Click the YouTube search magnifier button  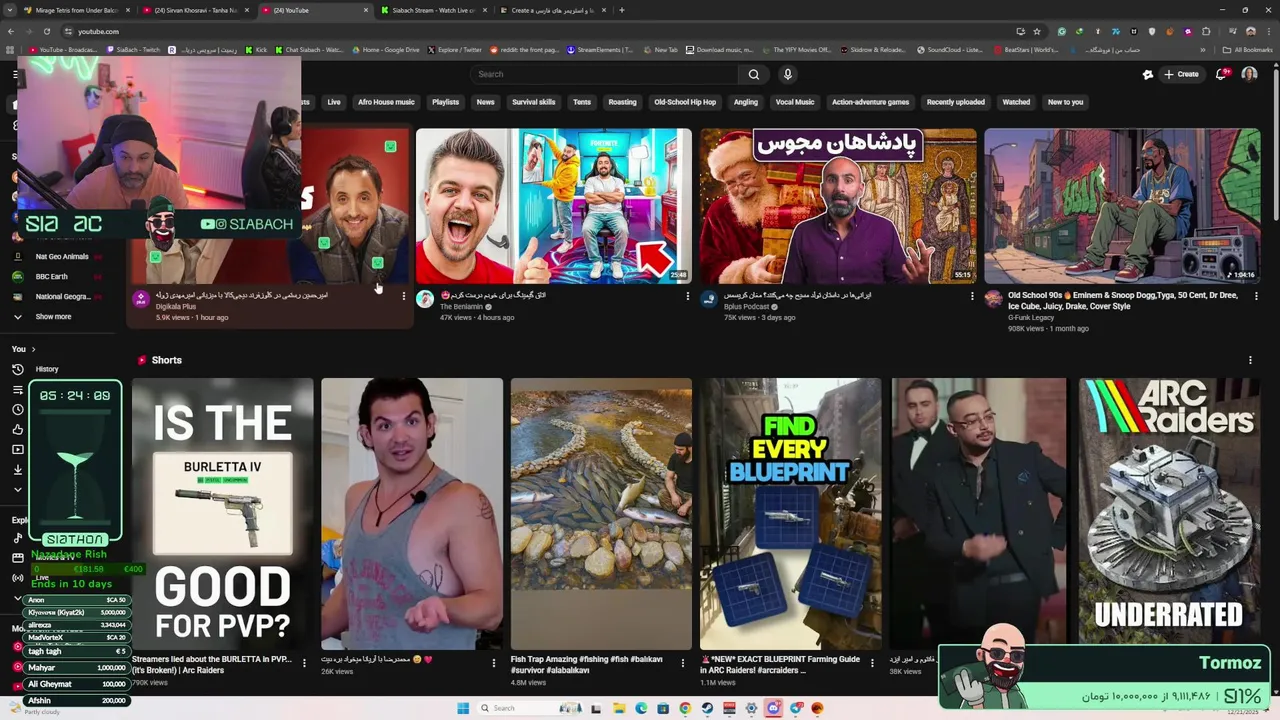point(754,74)
